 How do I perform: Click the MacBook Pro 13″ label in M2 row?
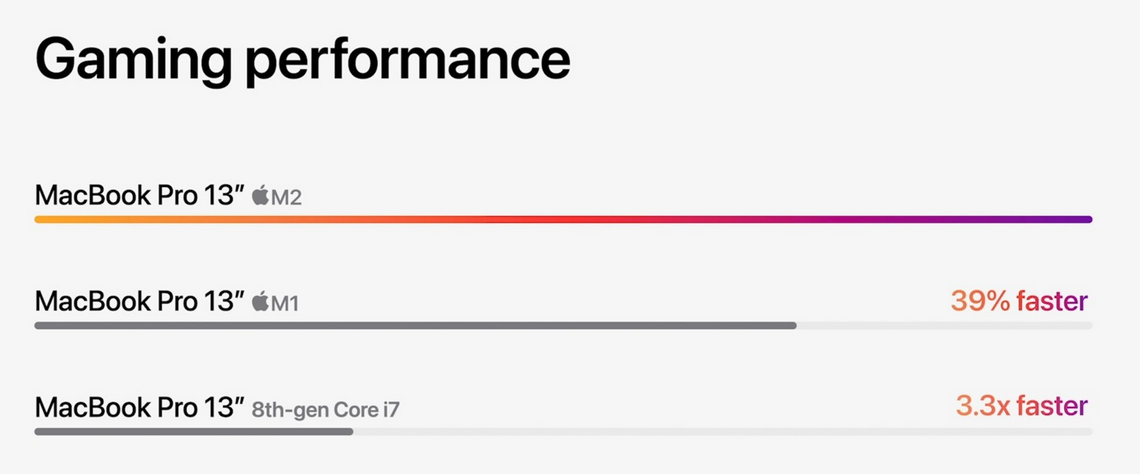pyautogui.click(x=139, y=195)
